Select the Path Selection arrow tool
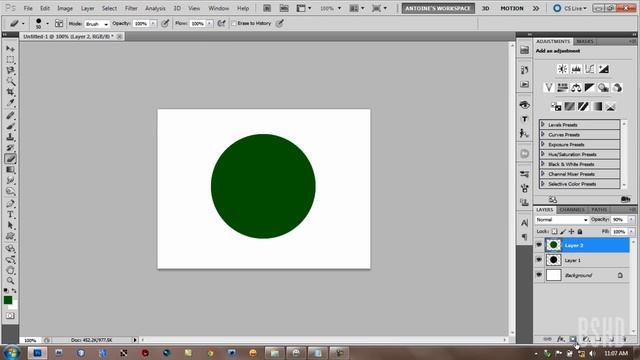Screen dimensions: 640x360 click(10, 225)
